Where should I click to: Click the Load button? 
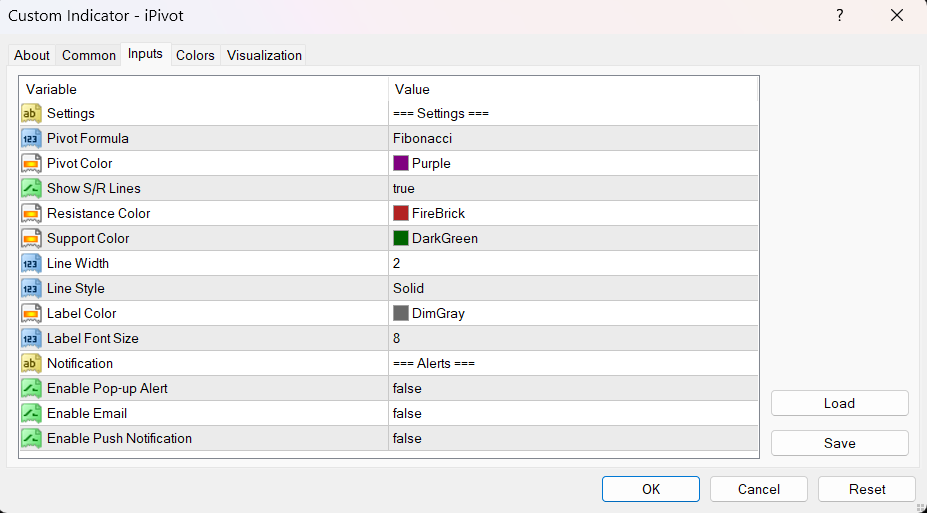point(839,404)
